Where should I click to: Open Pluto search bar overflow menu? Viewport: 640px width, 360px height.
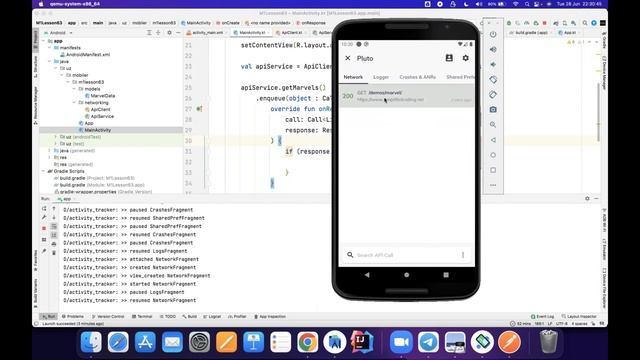463,255
